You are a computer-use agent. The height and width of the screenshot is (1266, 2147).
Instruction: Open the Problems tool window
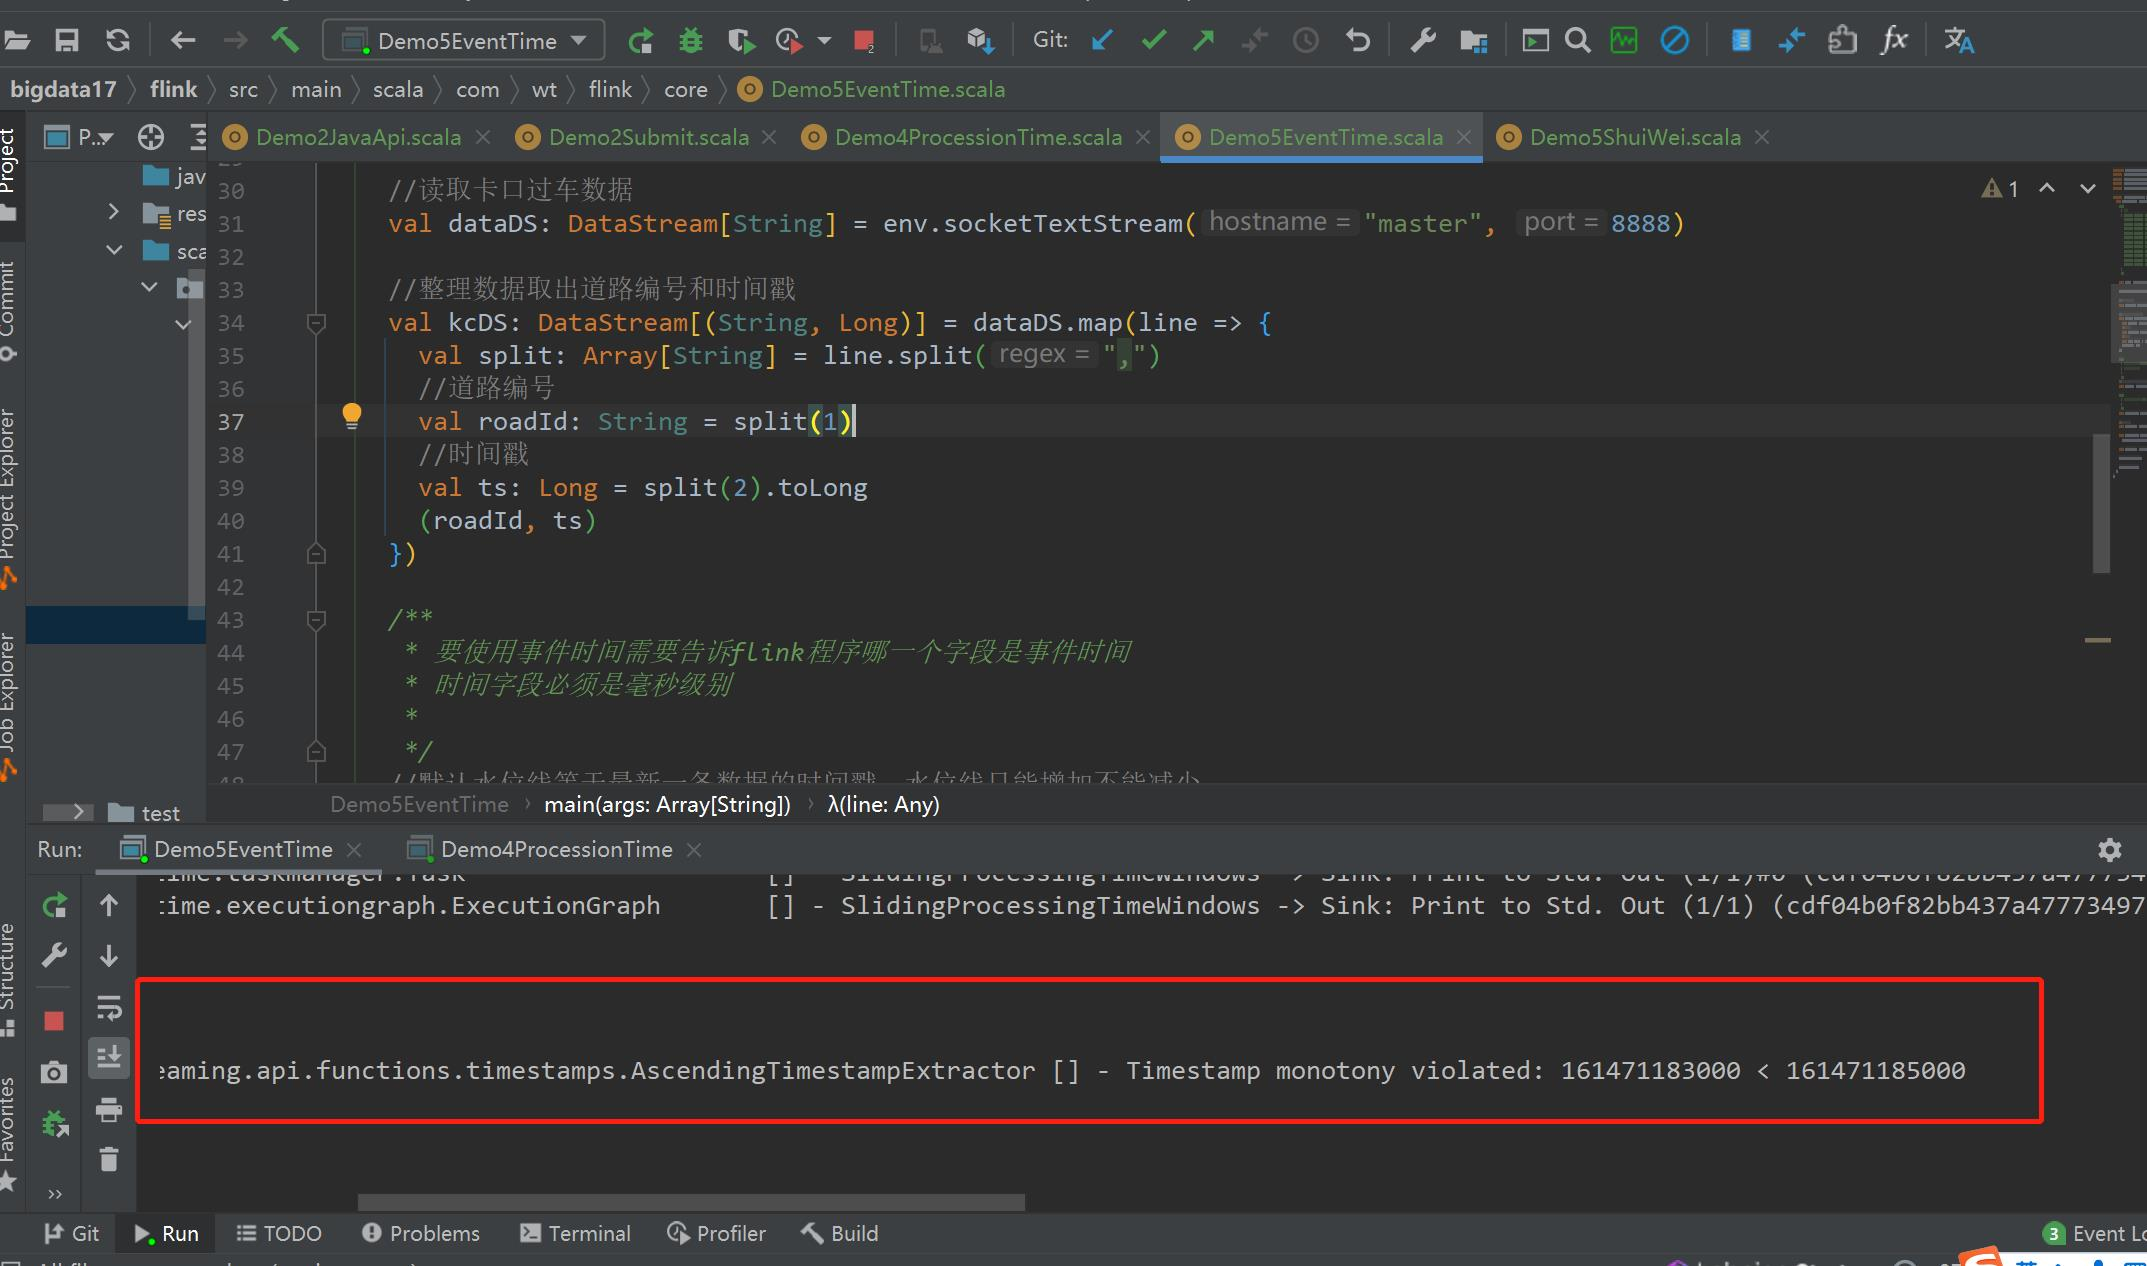tap(421, 1233)
